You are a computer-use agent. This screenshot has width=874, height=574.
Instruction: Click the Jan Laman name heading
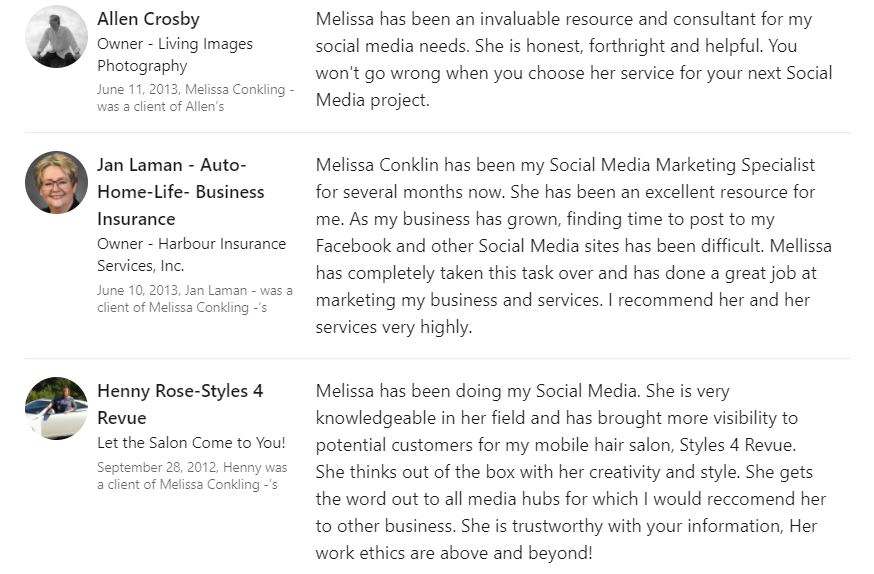tap(180, 191)
